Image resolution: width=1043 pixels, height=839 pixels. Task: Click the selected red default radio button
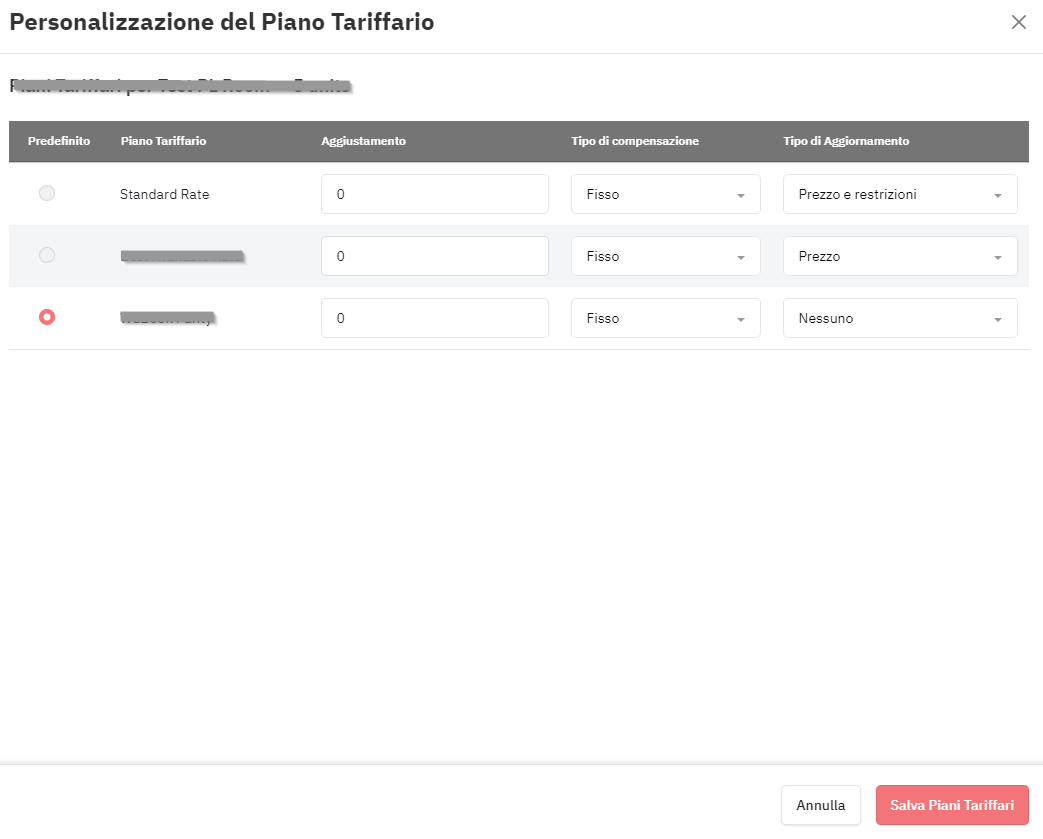click(x=47, y=317)
